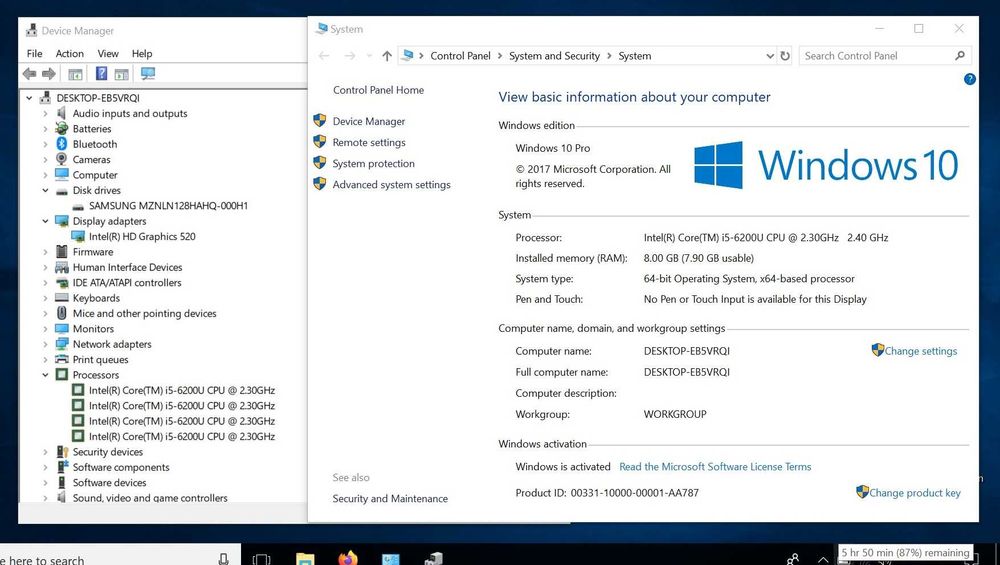Open Help menu in Device Manager
This screenshot has height=565, width=1000.
pos(142,54)
